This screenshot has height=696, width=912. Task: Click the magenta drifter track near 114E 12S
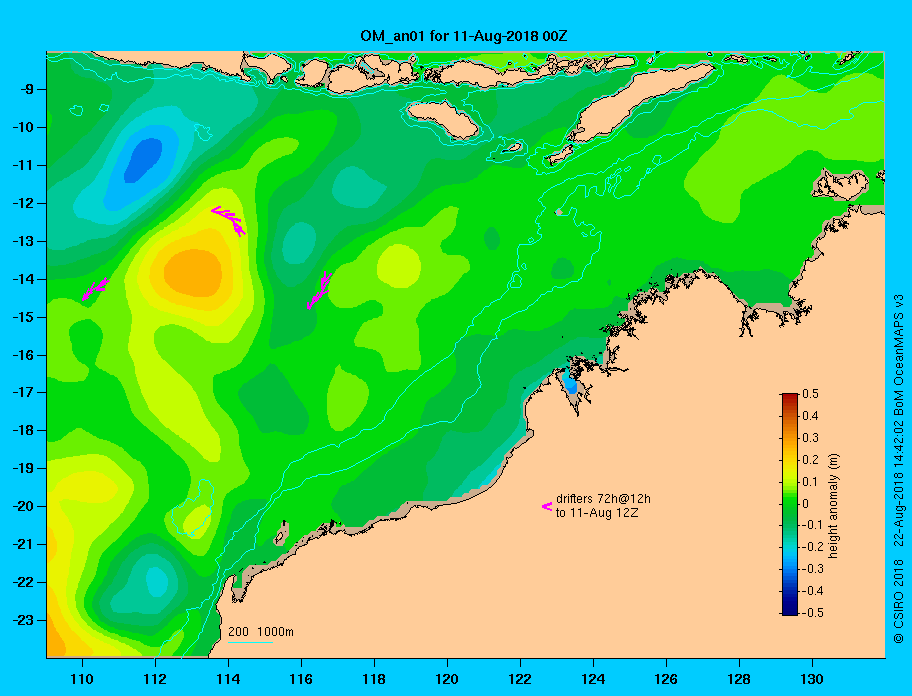click(229, 220)
